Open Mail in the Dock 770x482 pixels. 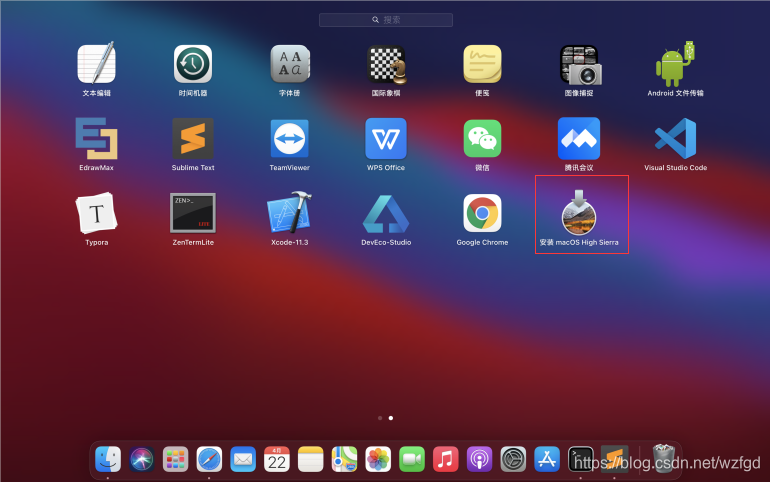click(243, 459)
